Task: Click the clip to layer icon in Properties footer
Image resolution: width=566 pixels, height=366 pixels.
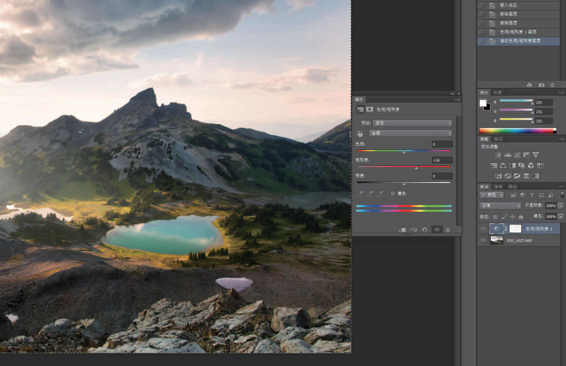Action: 403,230
